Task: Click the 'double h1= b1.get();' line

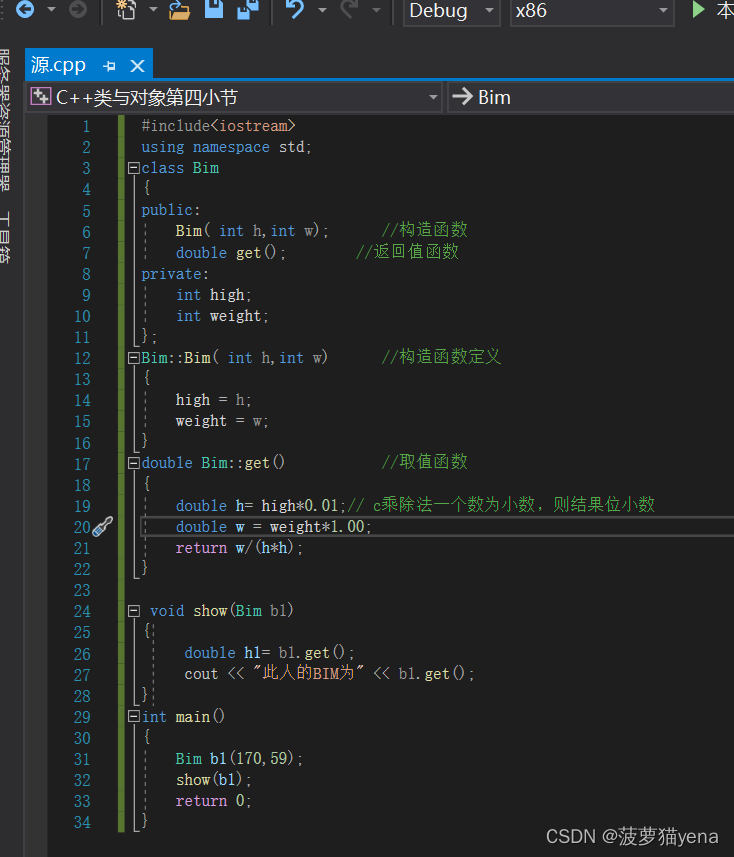Action: coord(269,653)
